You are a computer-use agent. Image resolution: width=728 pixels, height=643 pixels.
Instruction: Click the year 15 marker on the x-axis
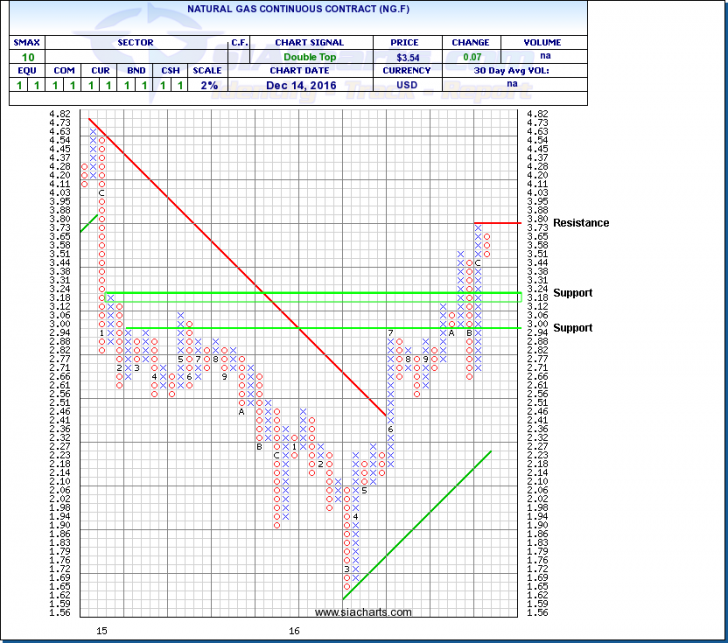pyautogui.click(x=101, y=631)
